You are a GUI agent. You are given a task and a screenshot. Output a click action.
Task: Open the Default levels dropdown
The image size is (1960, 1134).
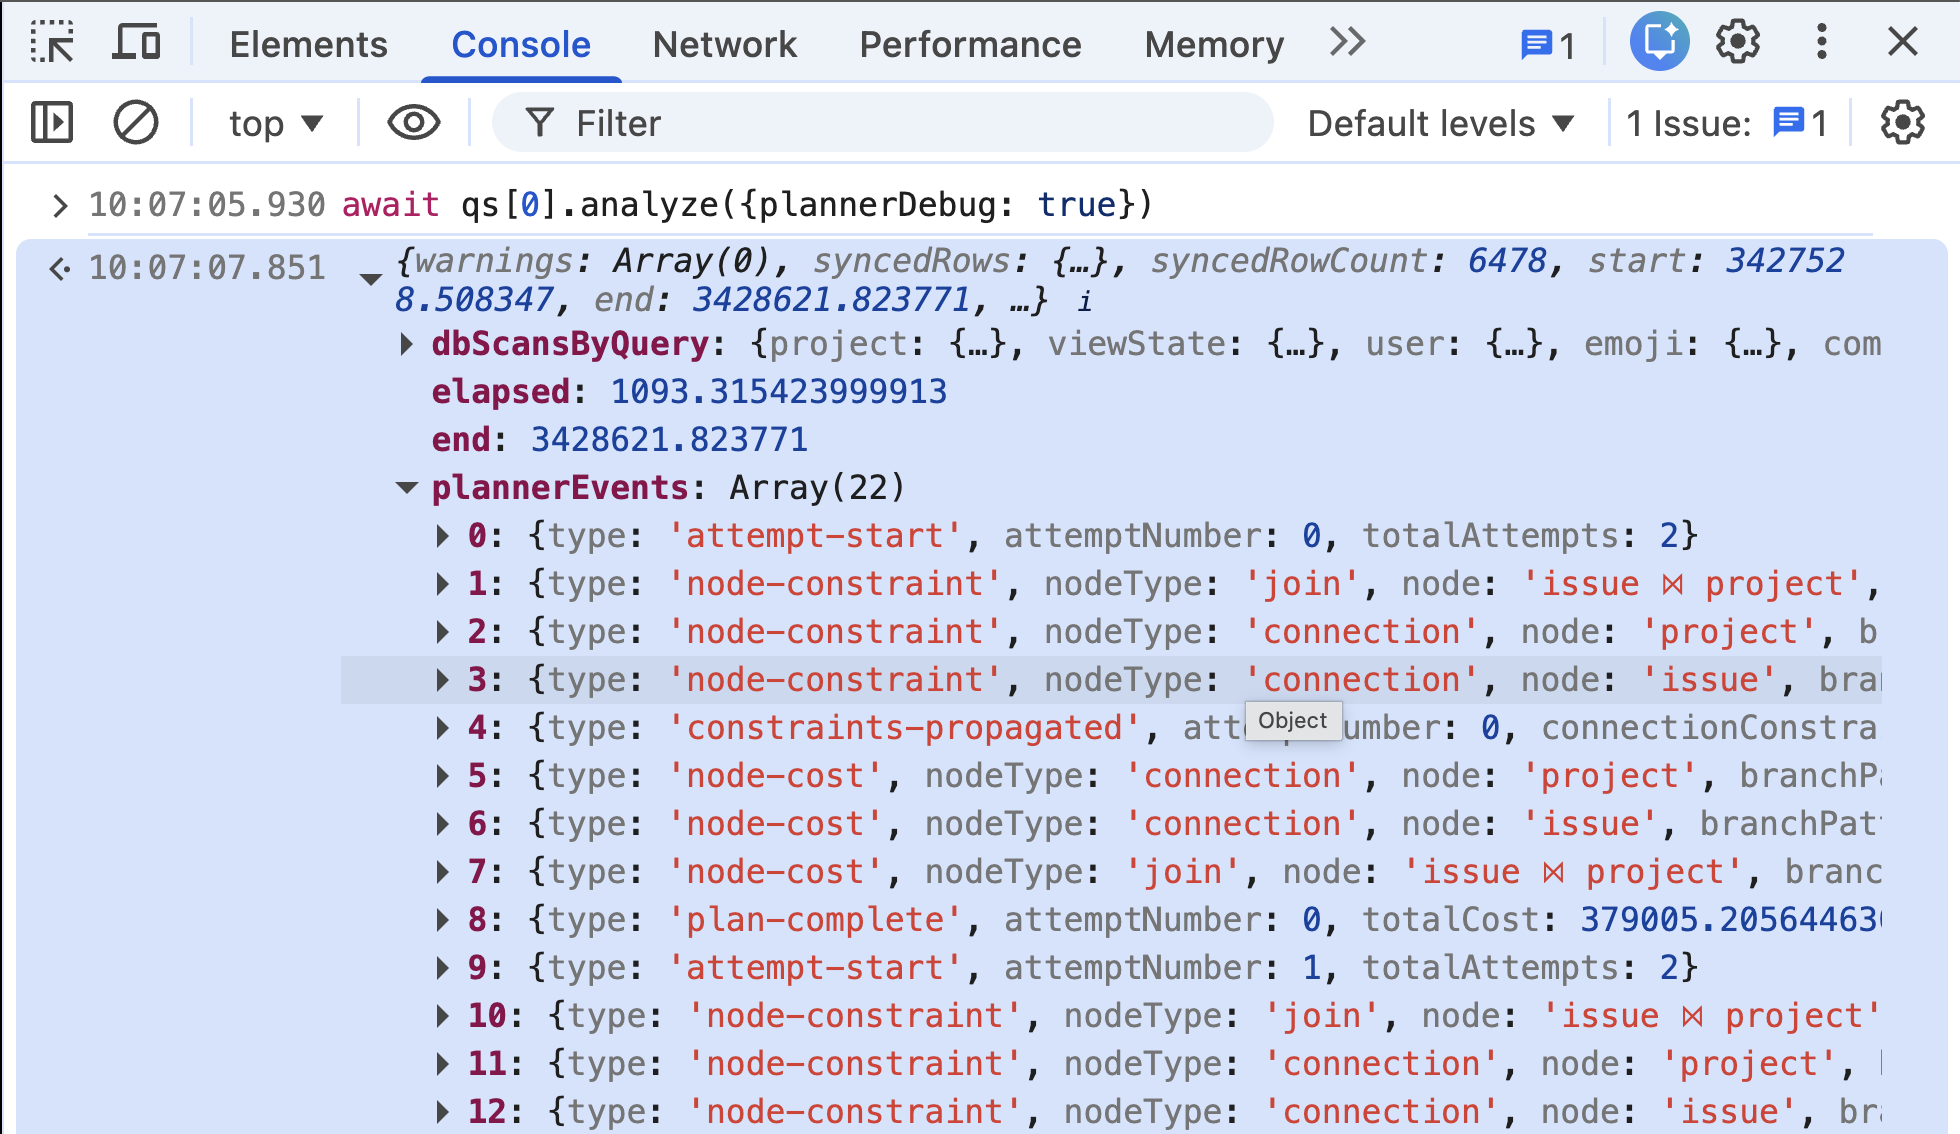1440,123
